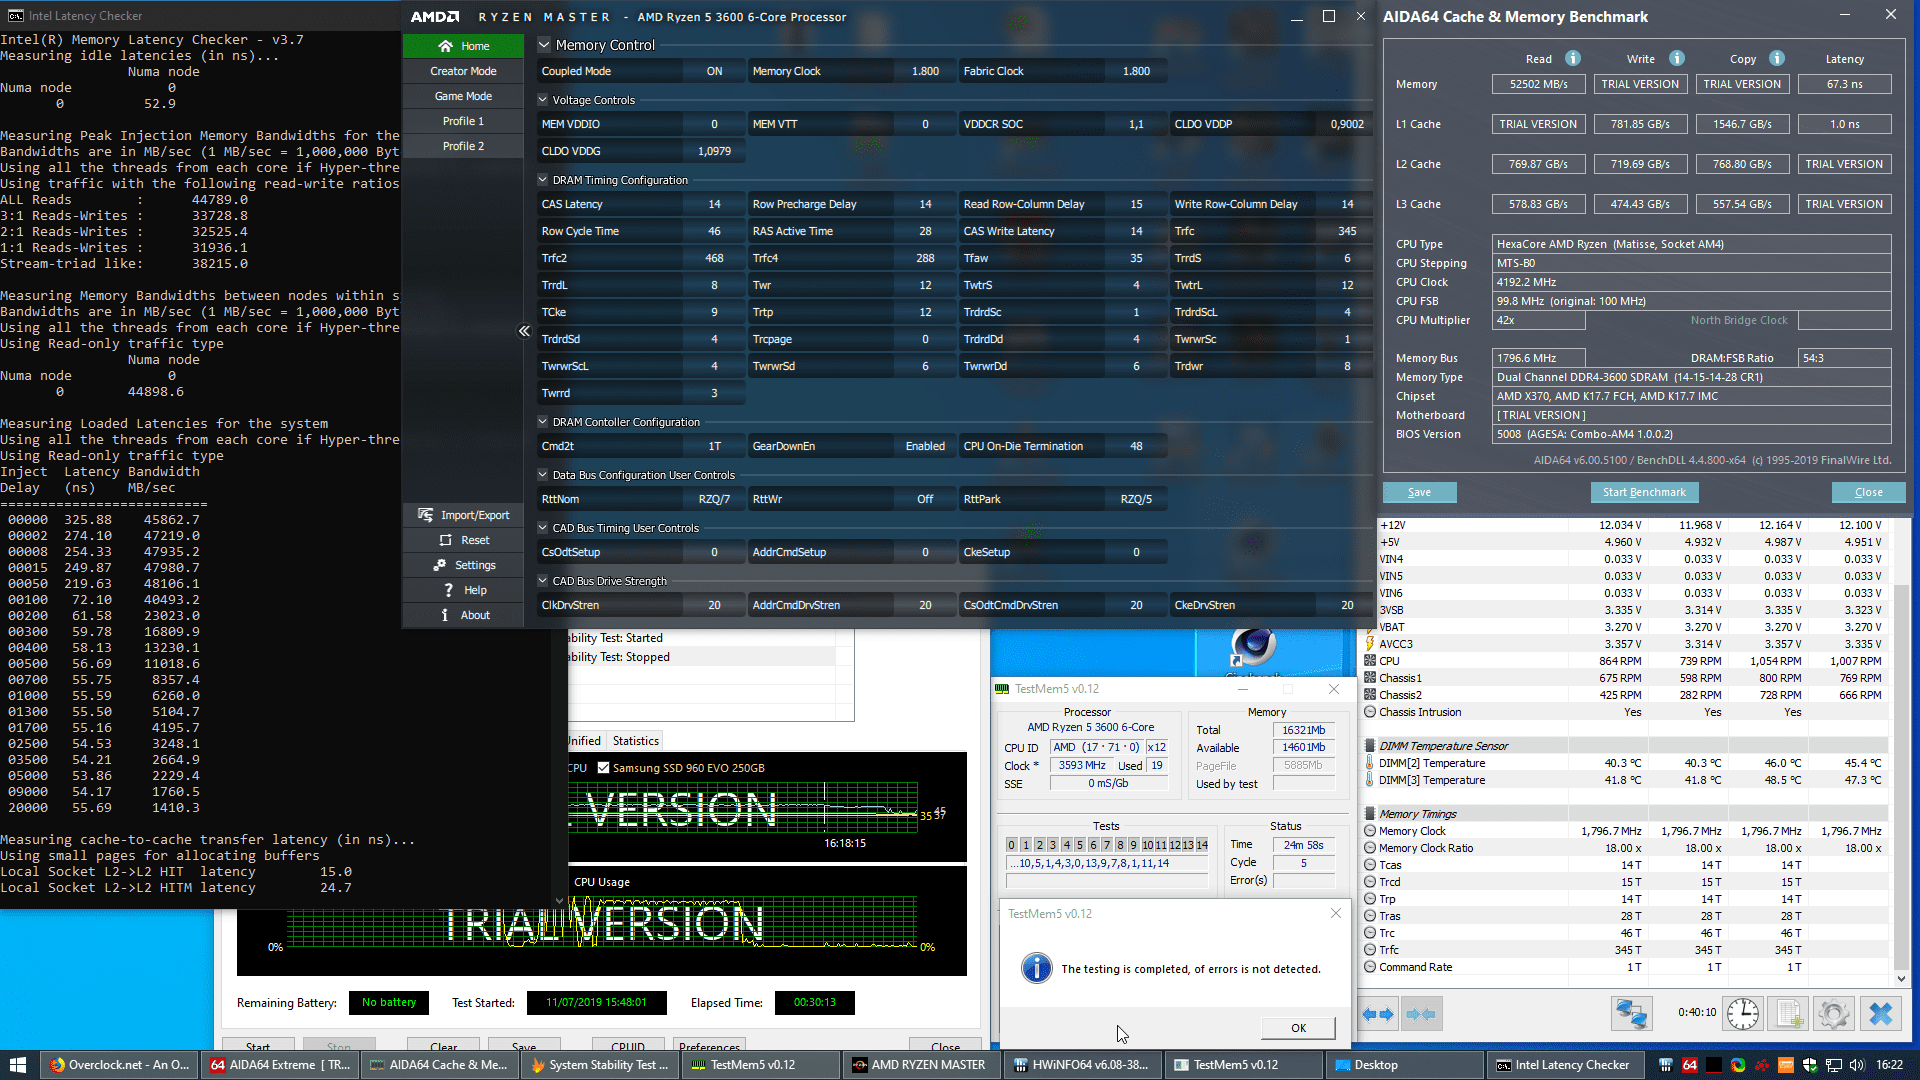This screenshot has height=1080, width=1920.
Task: Switch to Creator Mode profile
Action: pos(463,71)
